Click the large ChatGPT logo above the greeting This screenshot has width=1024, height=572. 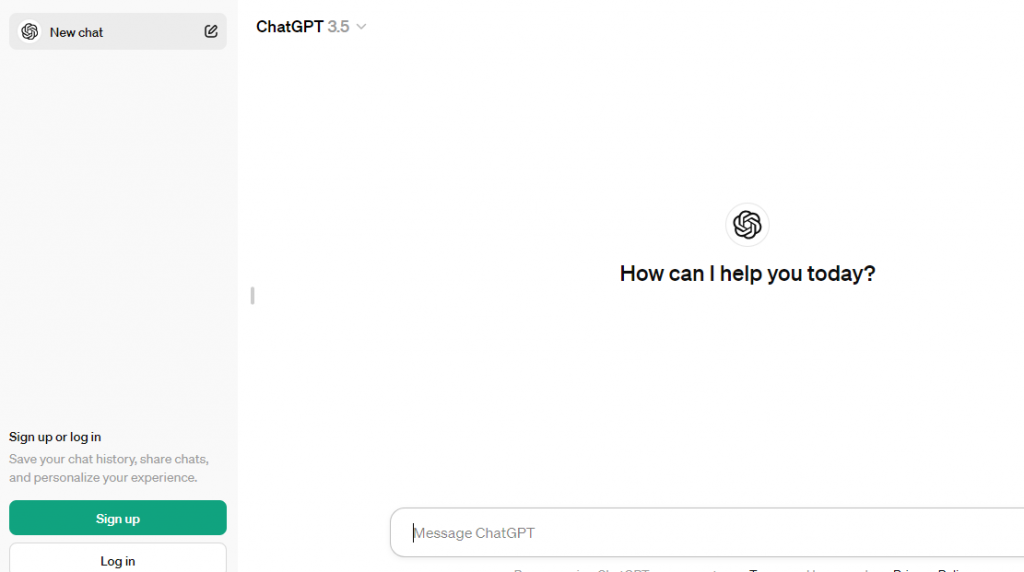pyautogui.click(x=747, y=225)
